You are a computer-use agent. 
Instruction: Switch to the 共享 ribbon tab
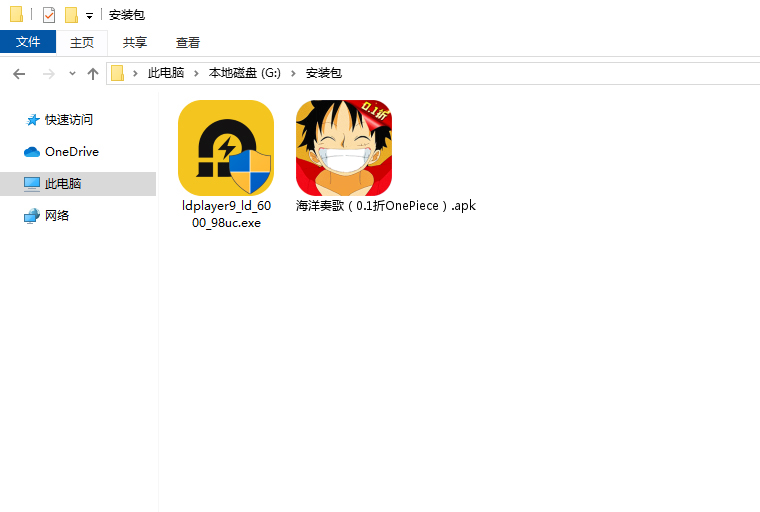[135, 42]
